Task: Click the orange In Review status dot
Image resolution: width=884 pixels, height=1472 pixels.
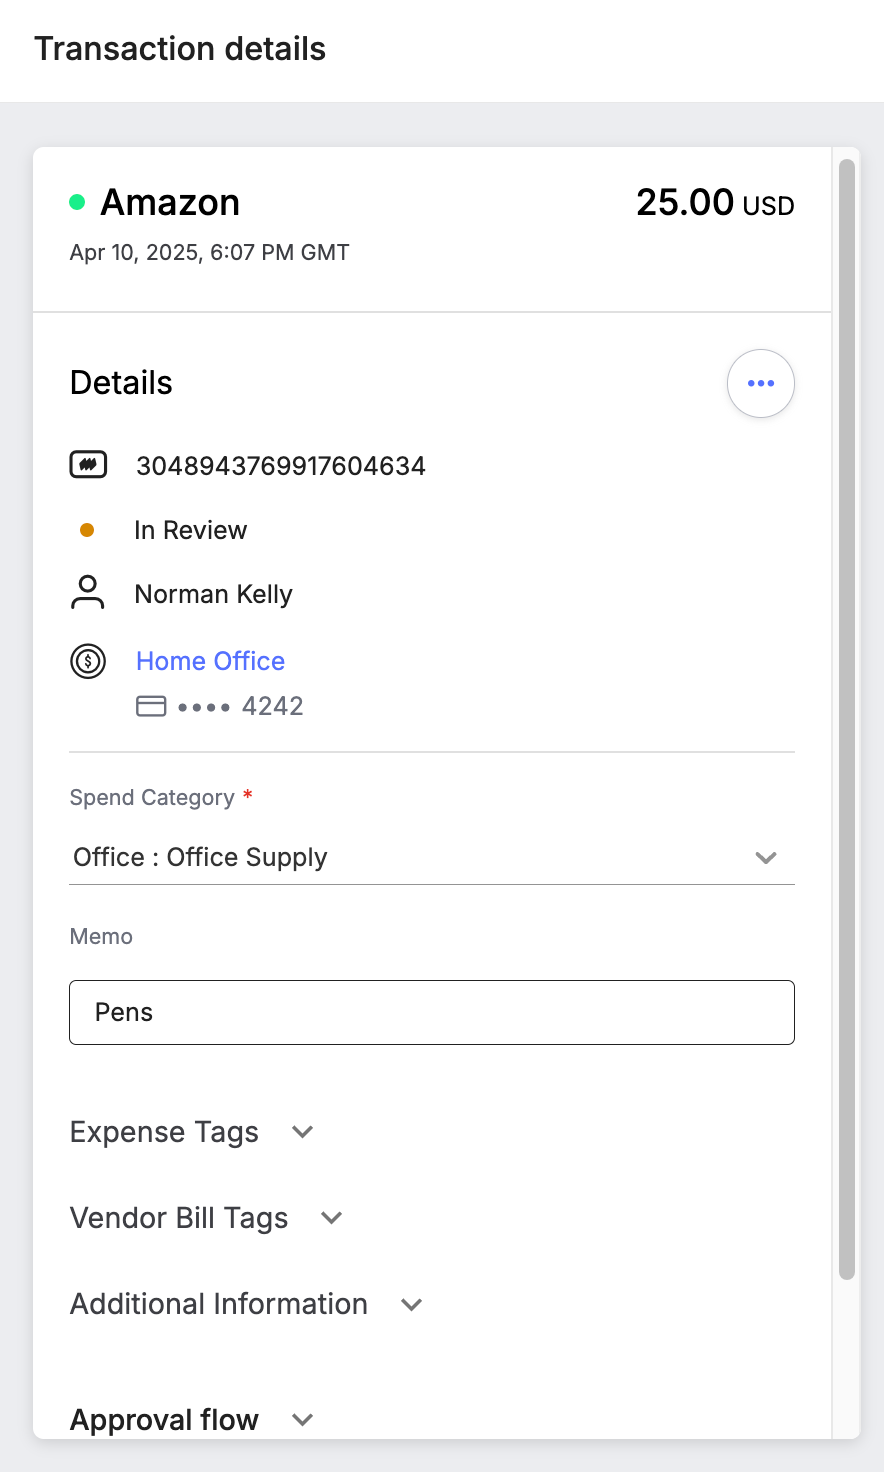Action: (87, 530)
